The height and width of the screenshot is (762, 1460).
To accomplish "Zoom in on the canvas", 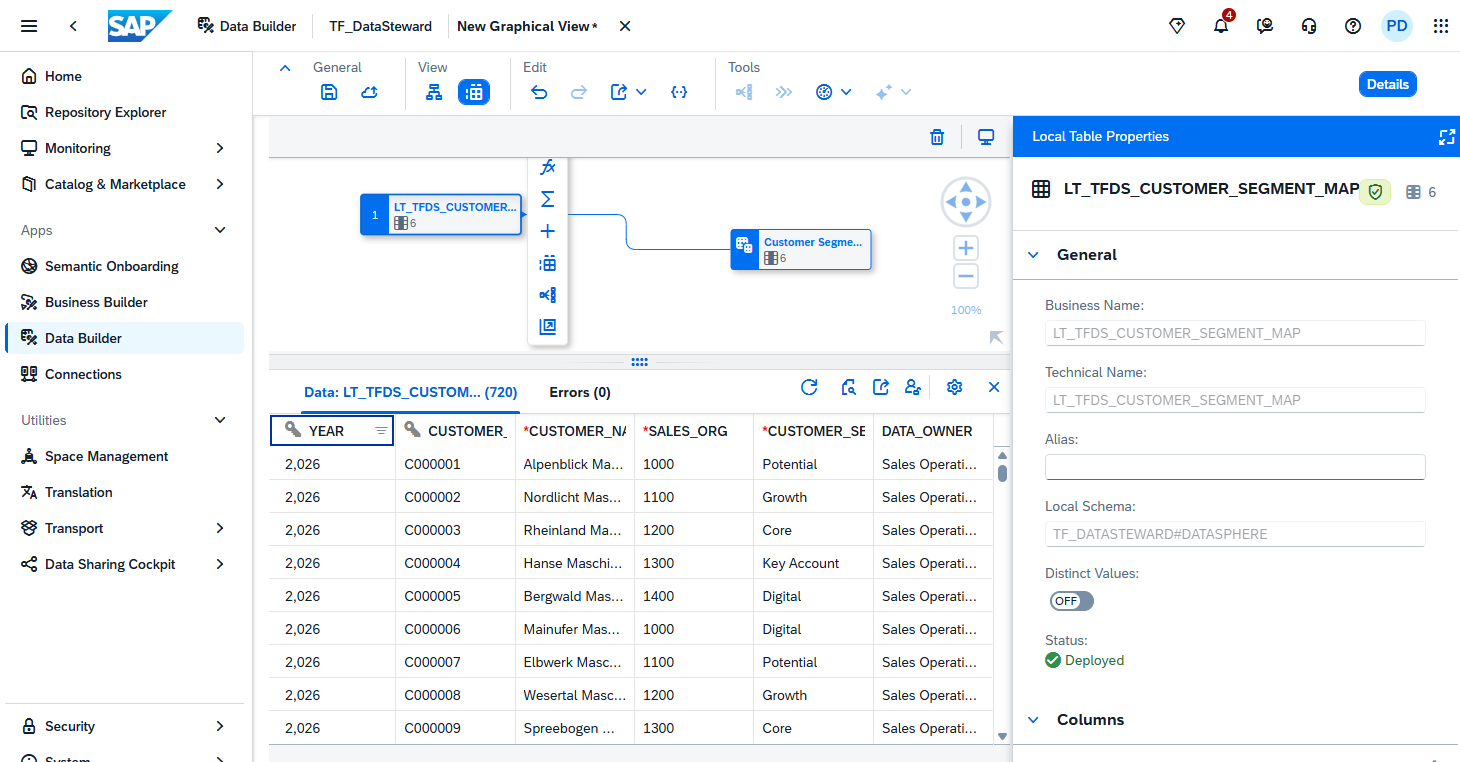I will 966,248.
